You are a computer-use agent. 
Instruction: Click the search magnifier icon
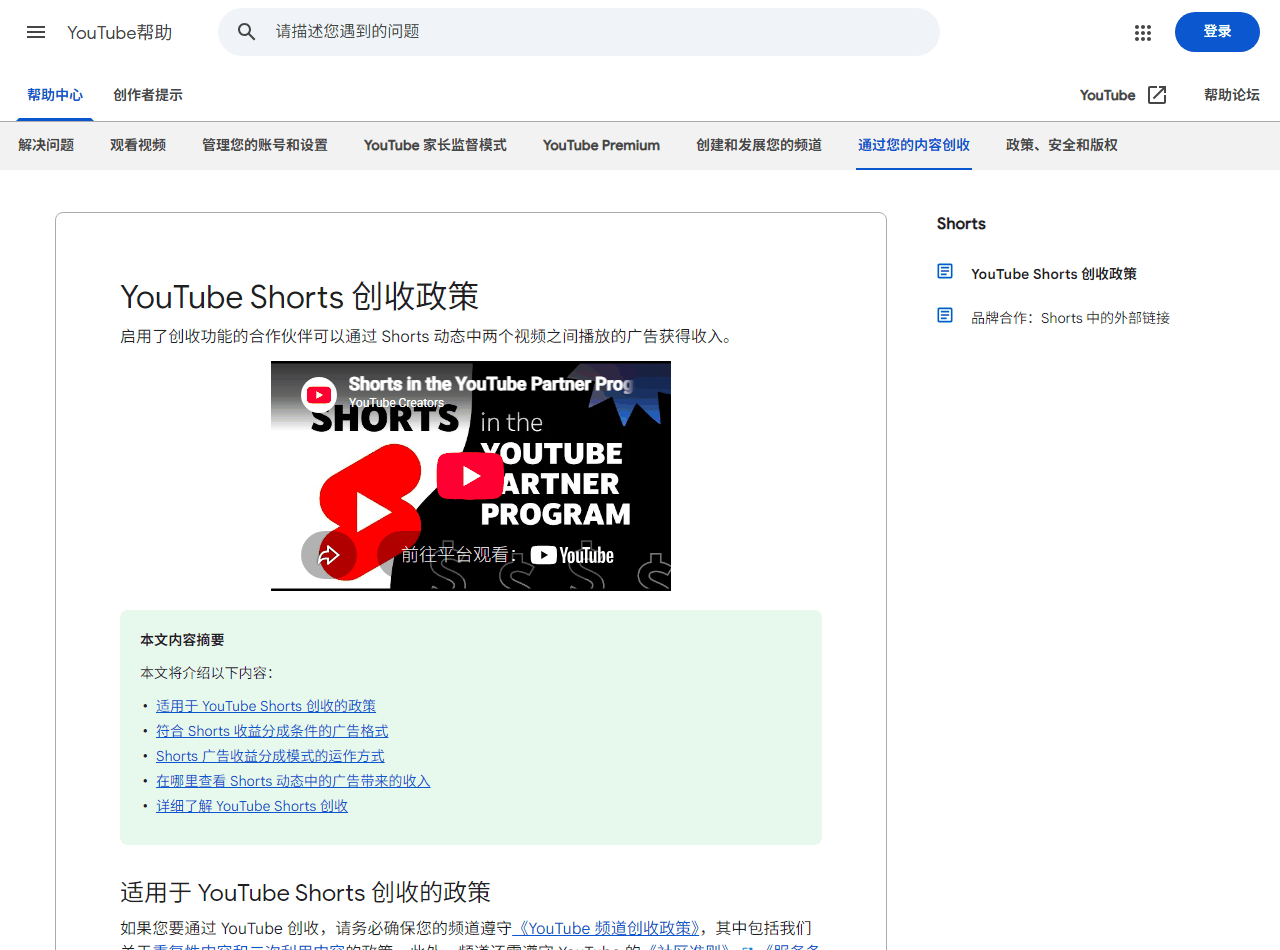point(247,32)
